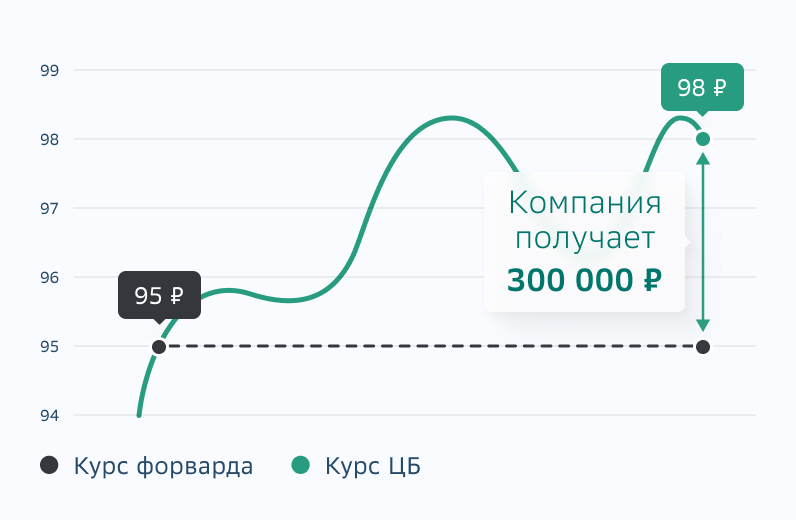Click the bottom start of the green curve

(139, 413)
